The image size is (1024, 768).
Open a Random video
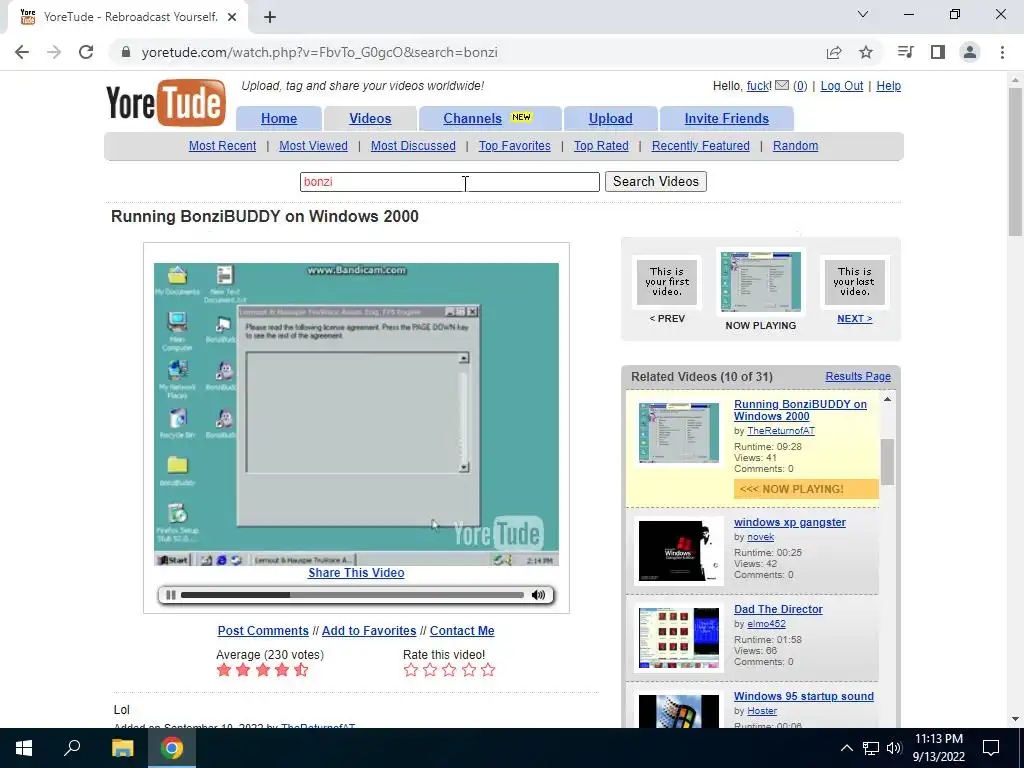tap(795, 146)
